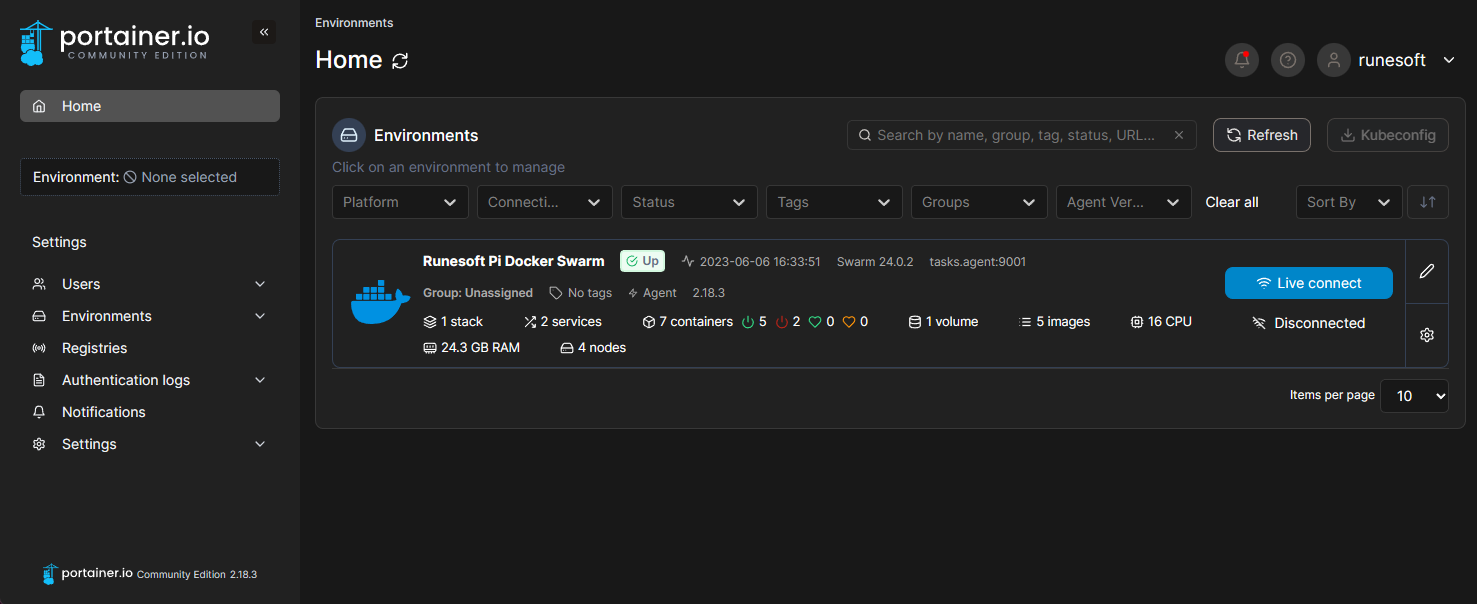Open the Status filter dropdown
Image resolution: width=1477 pixels, height=604 pixels.
pyautogui.click(x=689, y=202)
